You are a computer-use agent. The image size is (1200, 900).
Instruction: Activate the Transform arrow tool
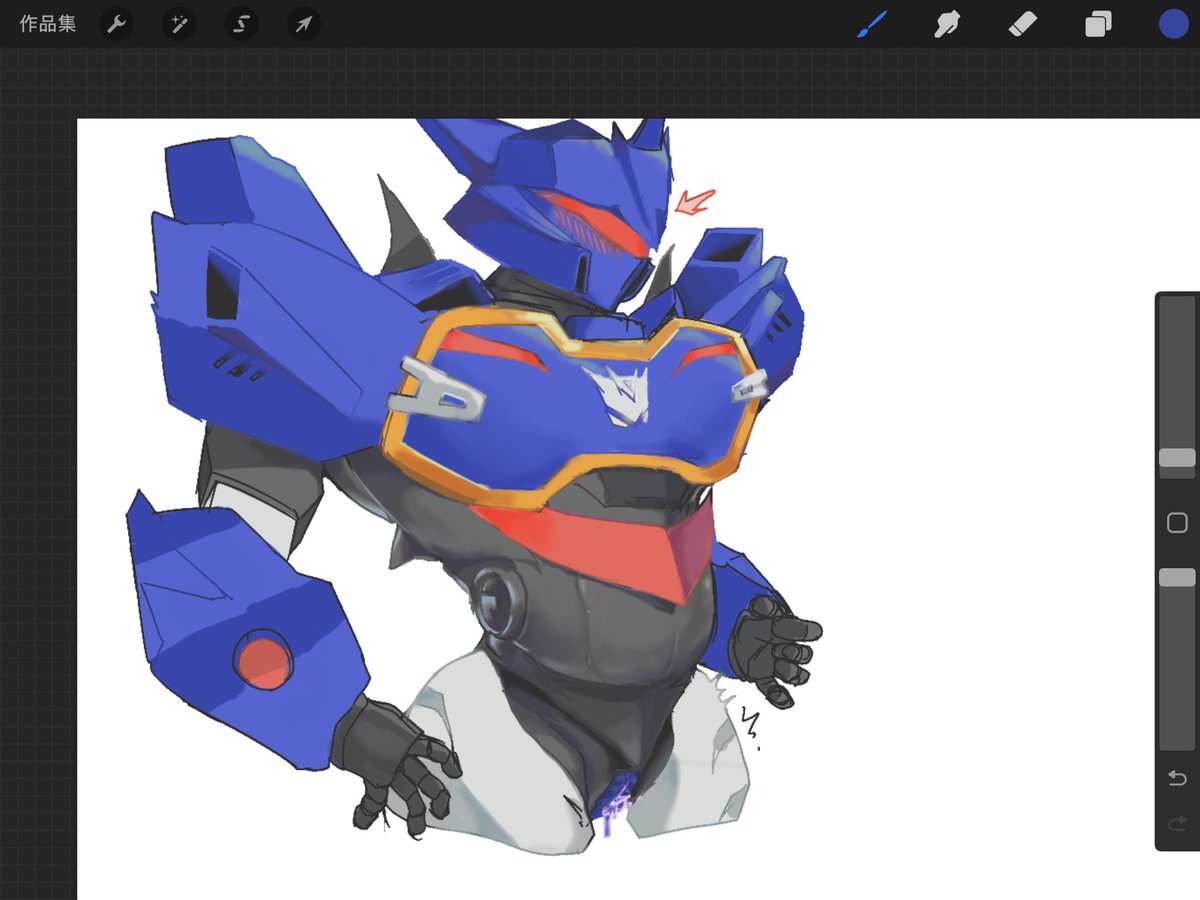(304, 24)
